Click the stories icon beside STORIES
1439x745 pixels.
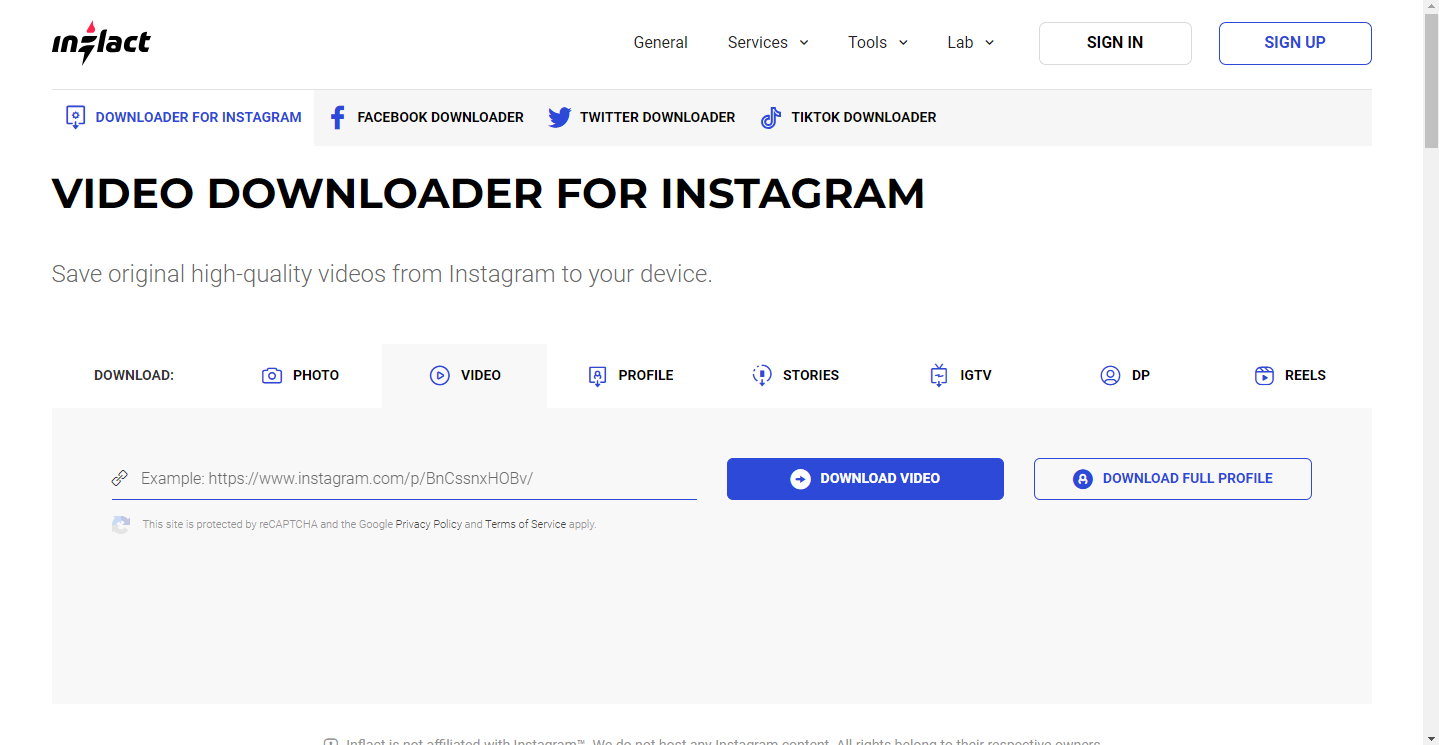pyautogui.click(x=762, y=375)
